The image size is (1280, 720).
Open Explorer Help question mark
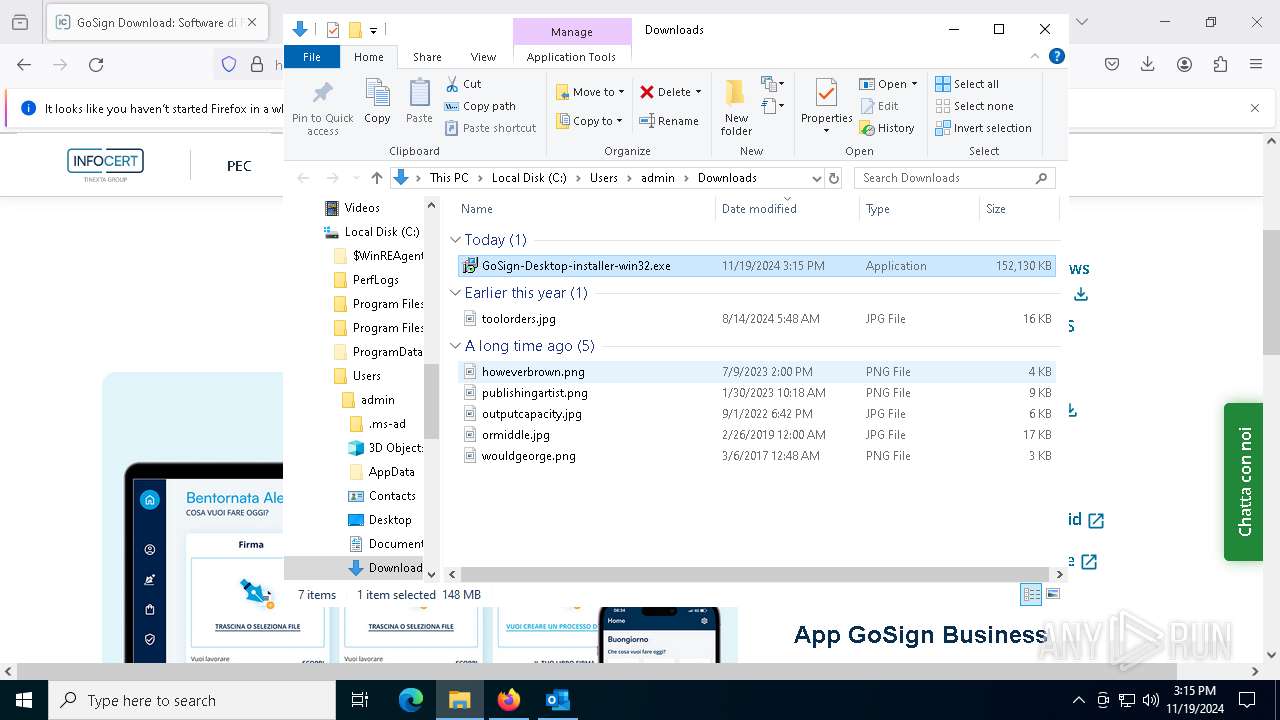pos(1056,56)
